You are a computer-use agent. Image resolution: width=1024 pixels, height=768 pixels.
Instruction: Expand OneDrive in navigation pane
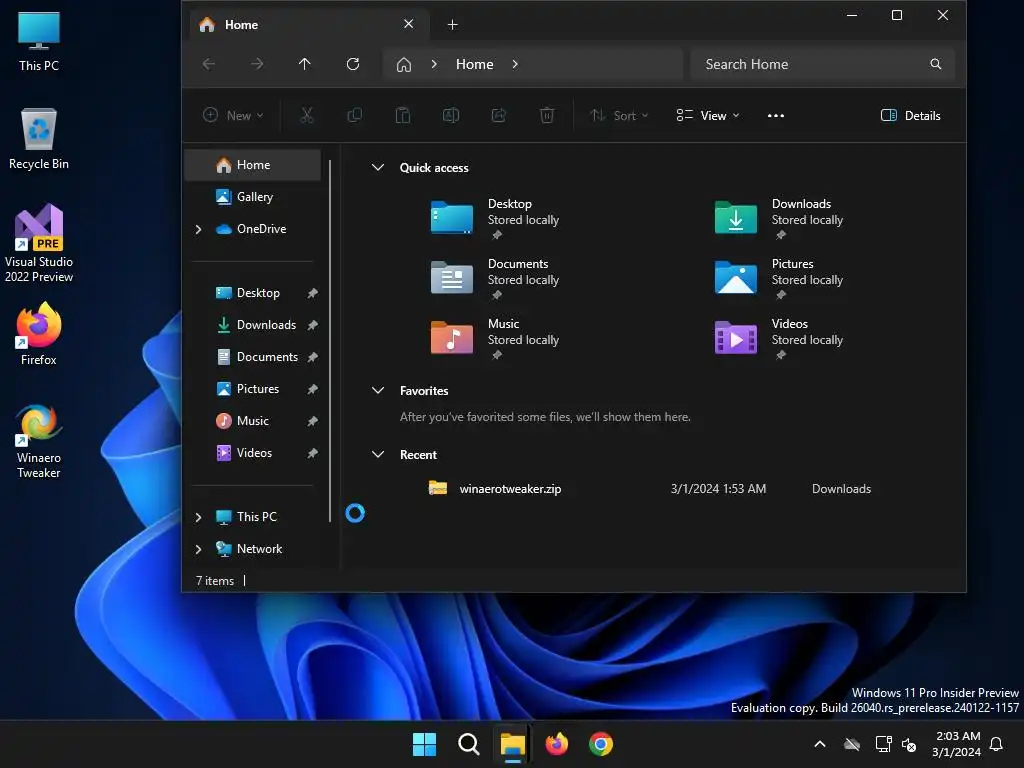199,229
